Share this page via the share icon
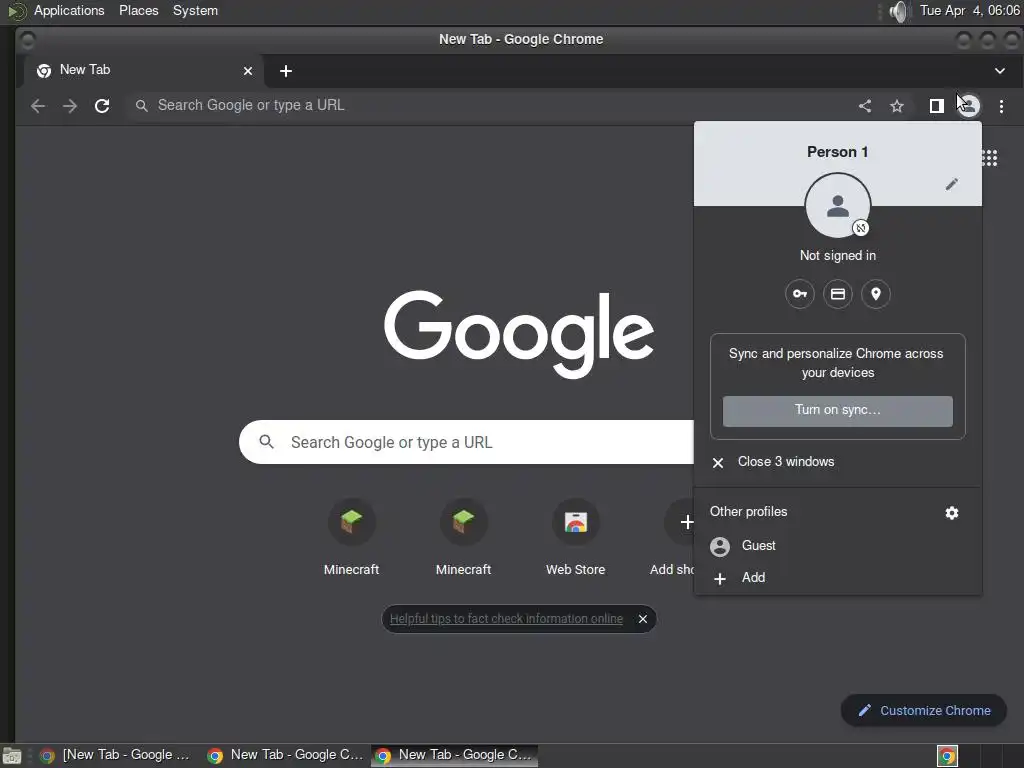 click(x=865, y=106)
